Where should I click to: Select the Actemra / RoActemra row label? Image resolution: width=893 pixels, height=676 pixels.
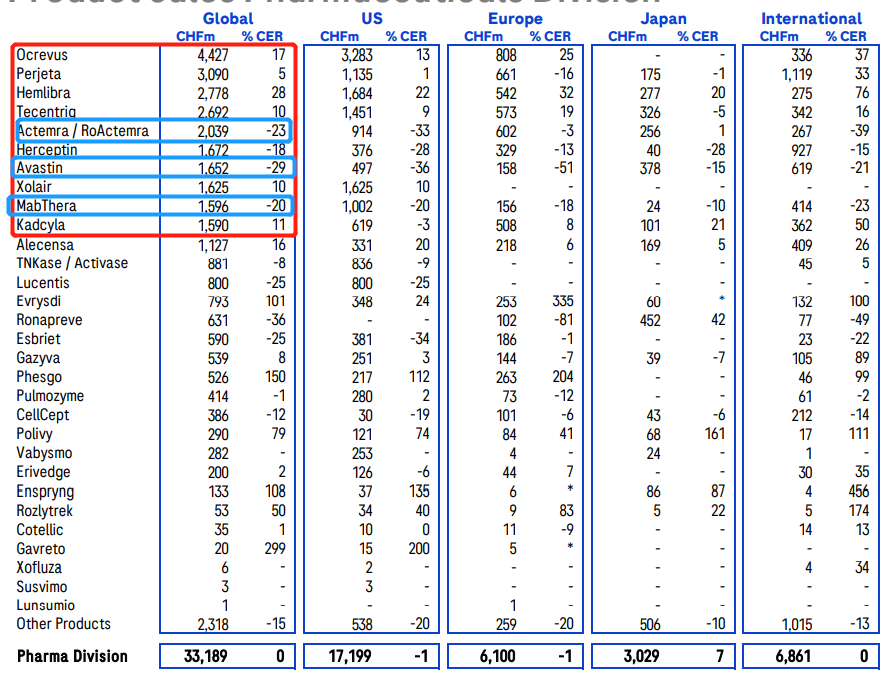[83, 131]
